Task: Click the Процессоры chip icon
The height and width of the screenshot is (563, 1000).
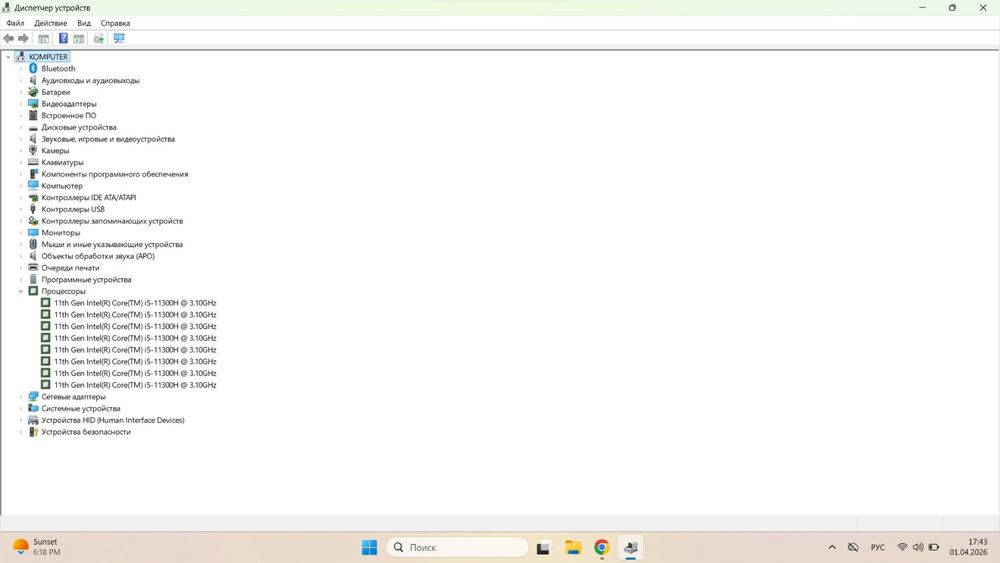Action: (33, 291)
